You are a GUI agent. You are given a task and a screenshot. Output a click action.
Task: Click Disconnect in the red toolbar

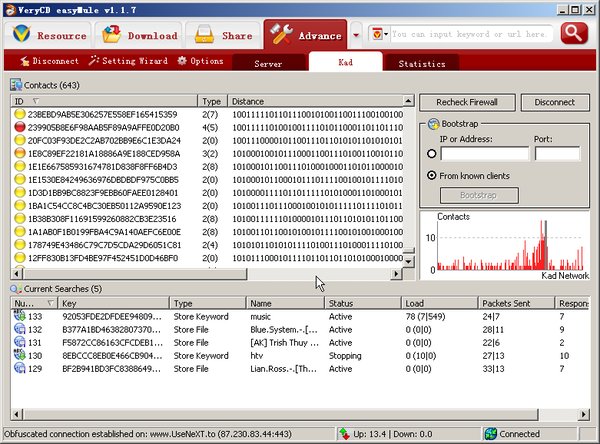coord(50,61)
